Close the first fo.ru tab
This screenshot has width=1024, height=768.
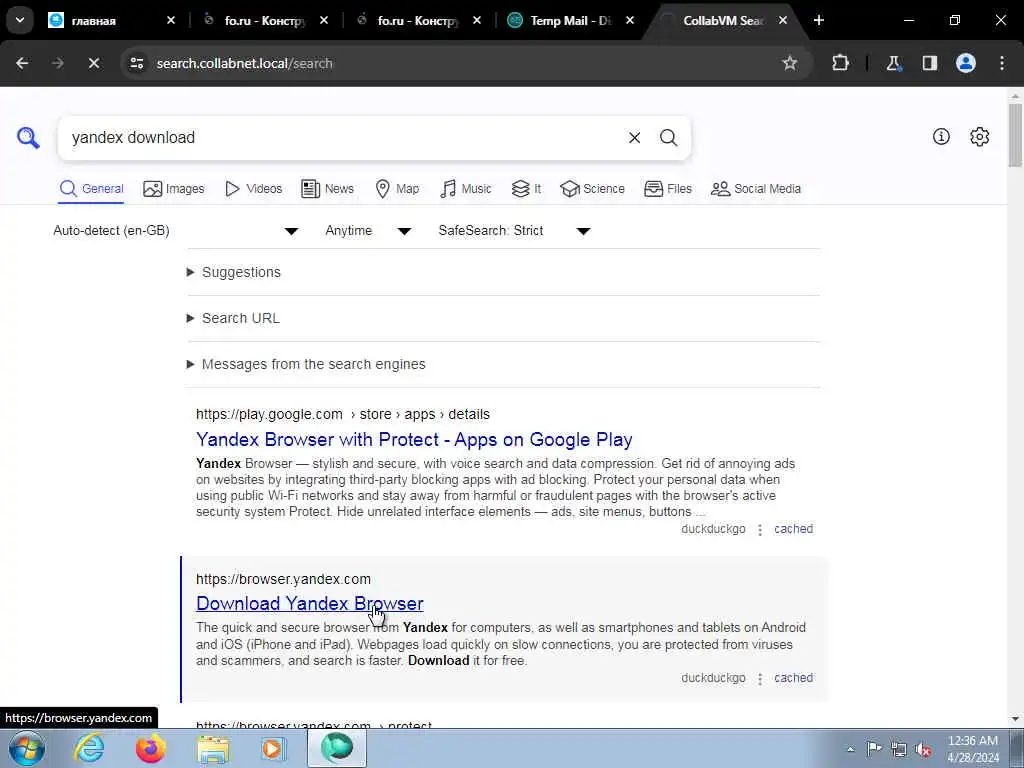[324, 20]
